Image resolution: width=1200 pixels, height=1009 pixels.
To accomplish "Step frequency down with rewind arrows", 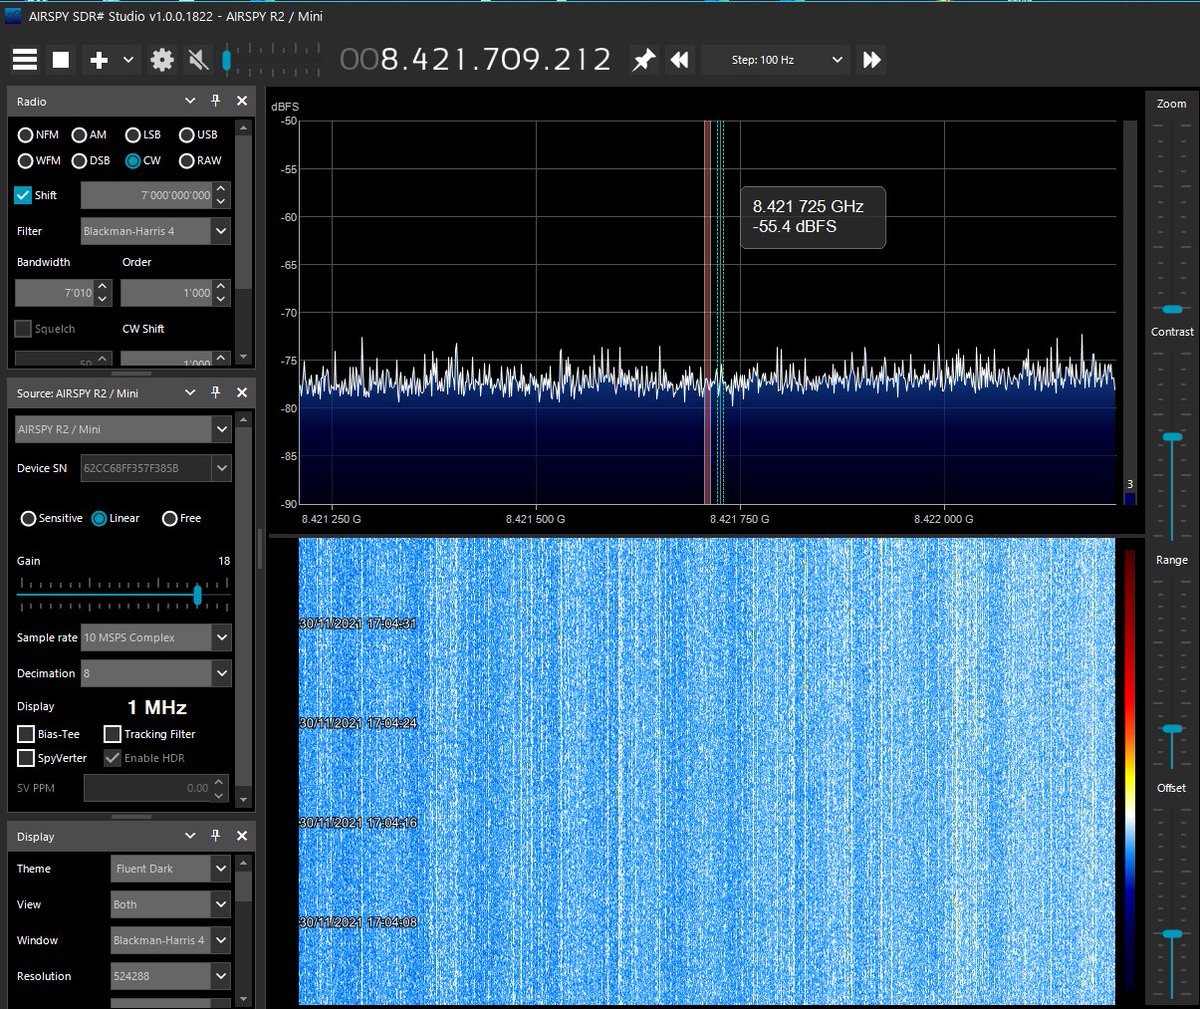I will click(x=679, y=60).
